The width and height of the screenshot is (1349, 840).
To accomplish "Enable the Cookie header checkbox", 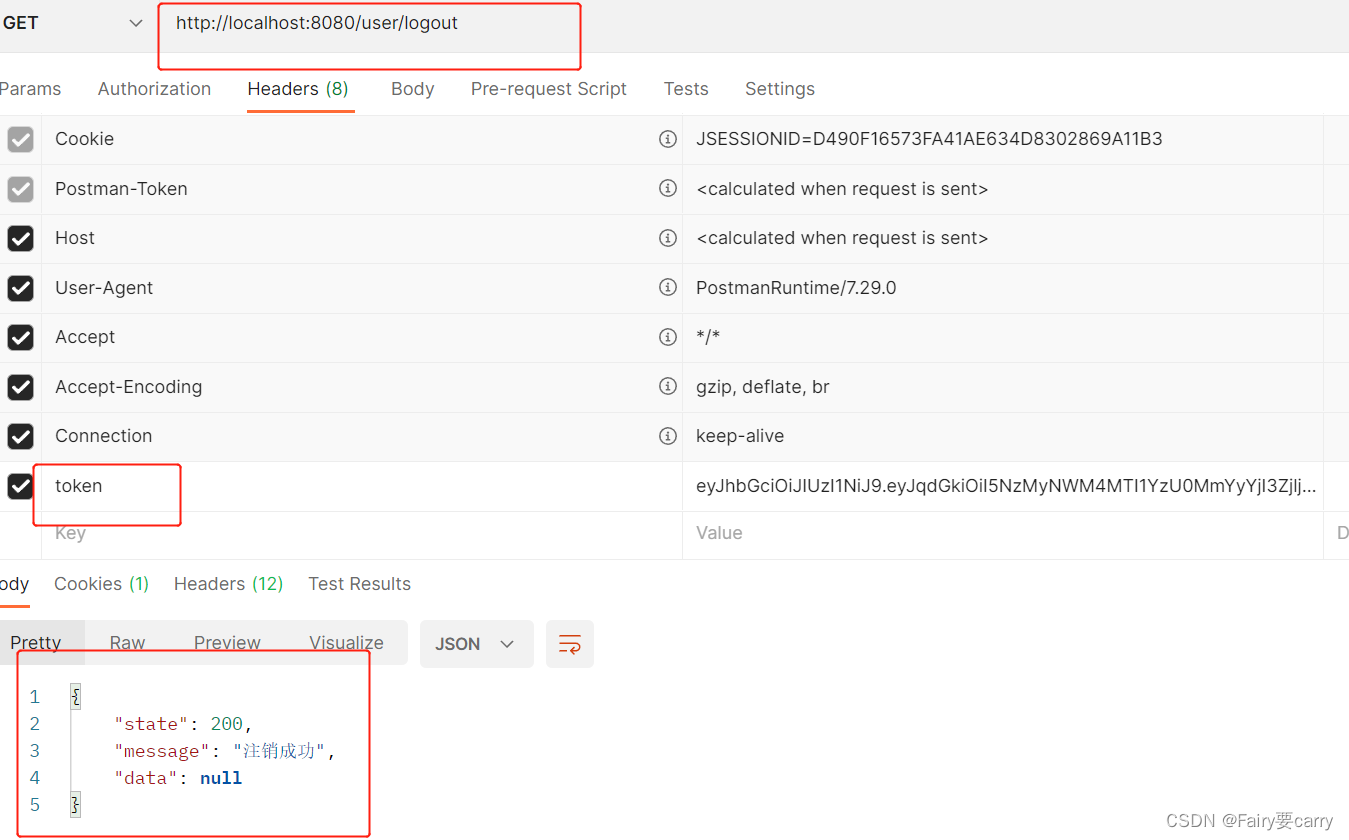I will pyautogui.click(x=20, y=139).
